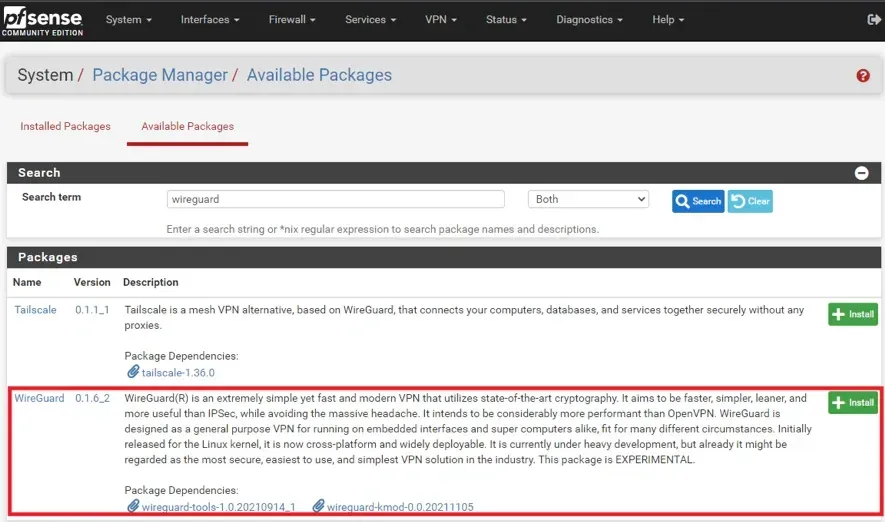
Task: Switch to the Installed Packages tab
Action: coord(65,126)
